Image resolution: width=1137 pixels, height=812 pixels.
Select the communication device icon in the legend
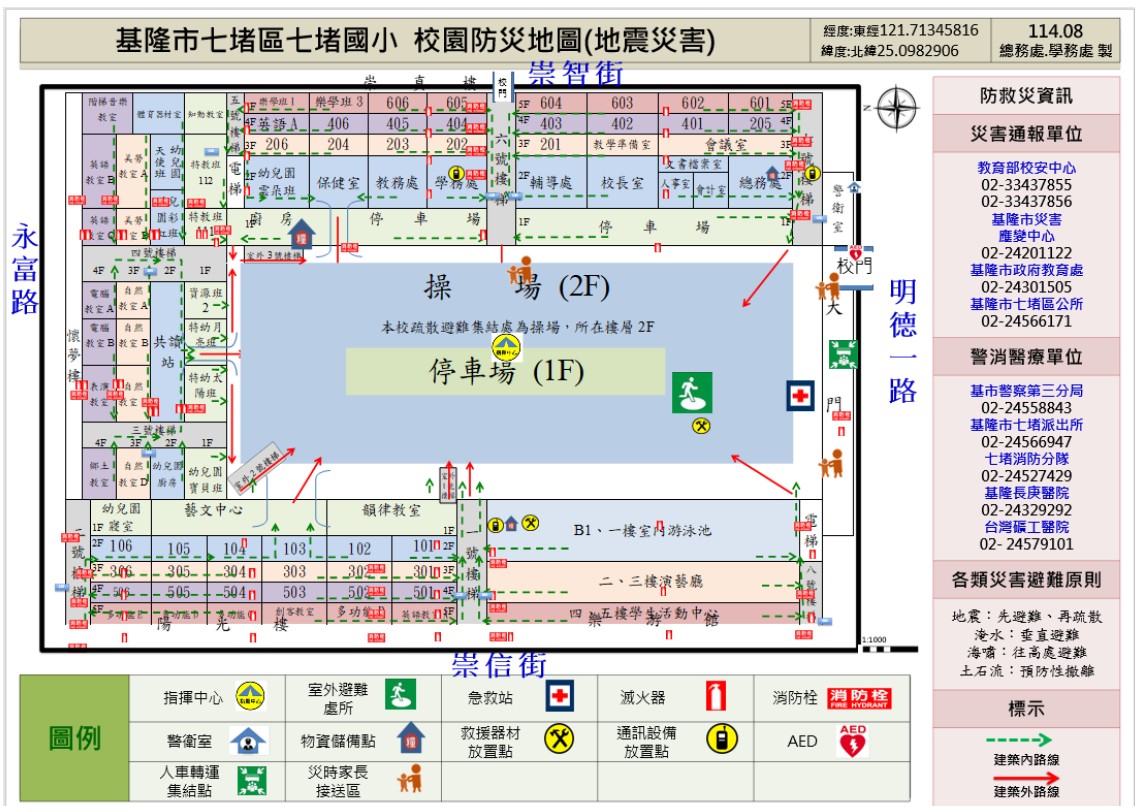pyautogui.click(x=720, y=739)
